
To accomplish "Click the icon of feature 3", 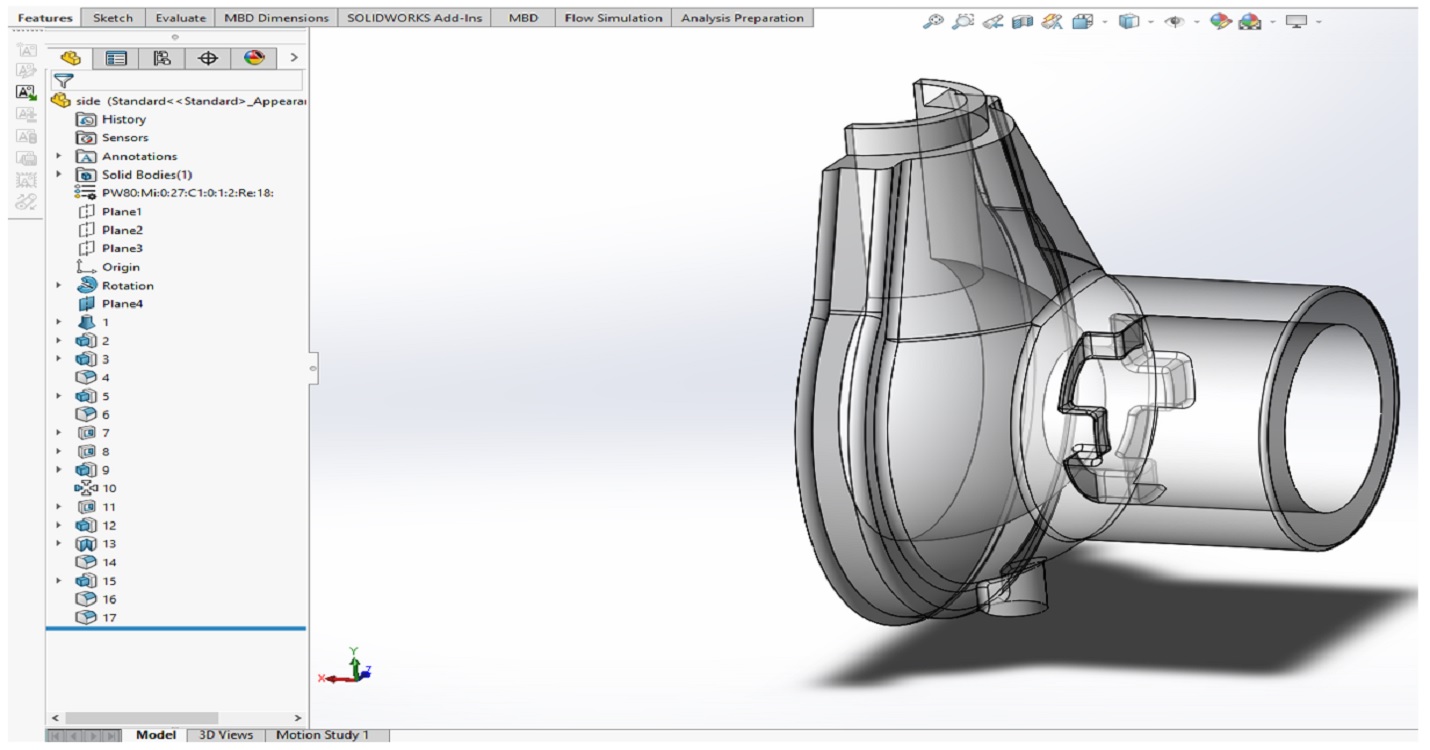I will click(86, 359).
